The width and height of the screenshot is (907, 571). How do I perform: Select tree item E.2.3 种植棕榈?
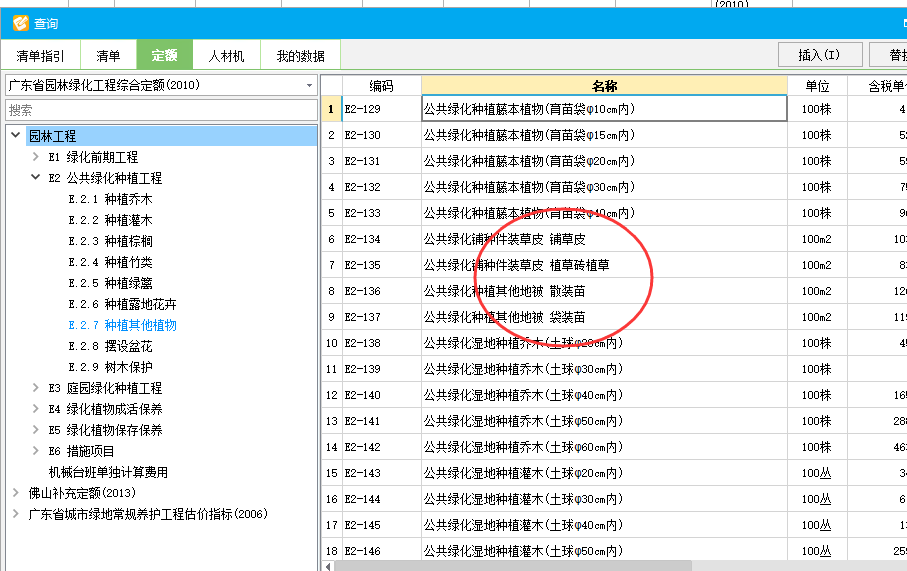(110, 241)
